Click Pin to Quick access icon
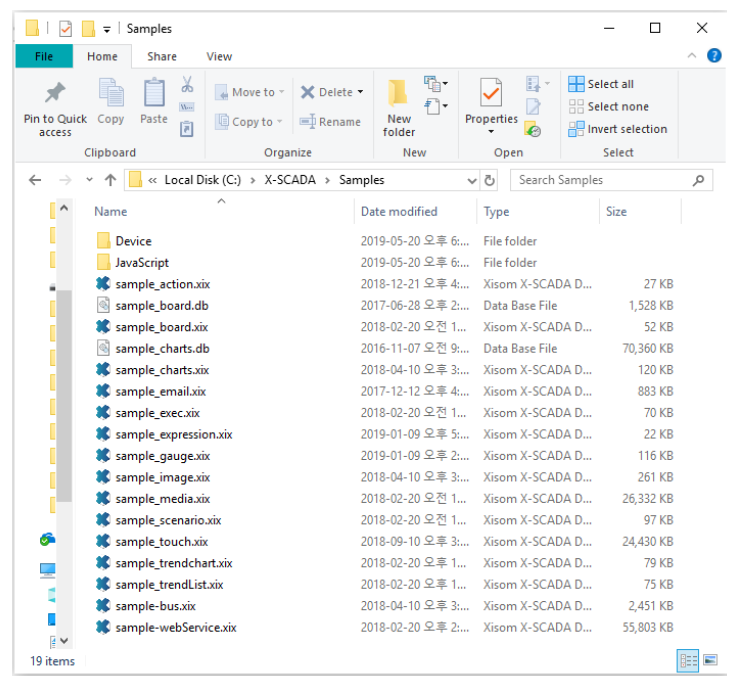This screenshot has width=741, height=683. tap(55, 93)
